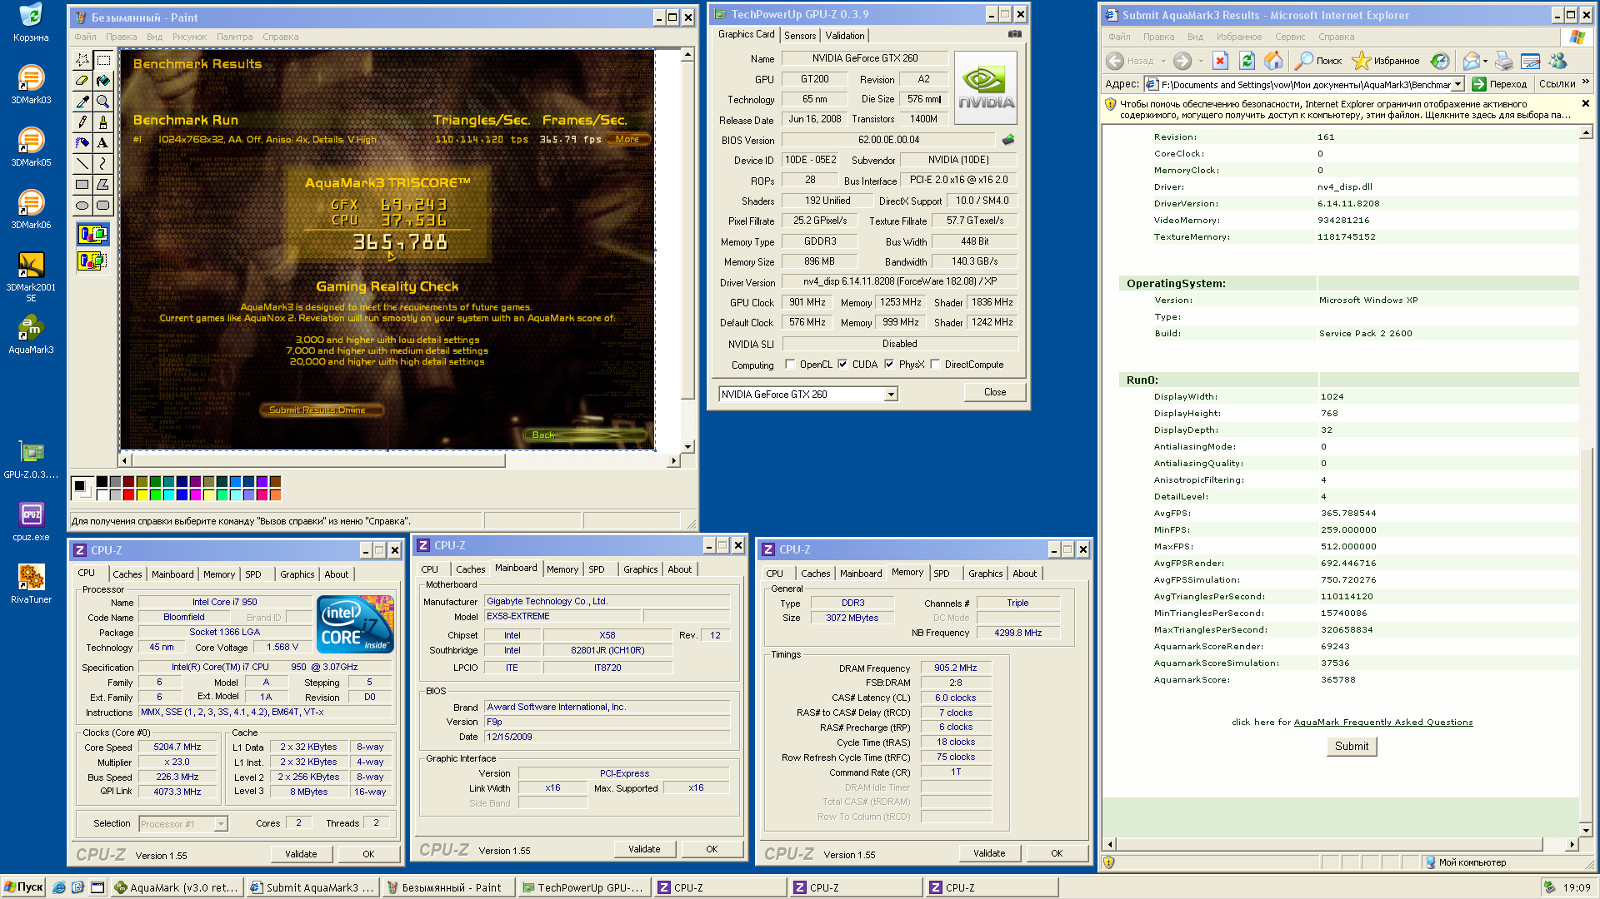Enable the DirectCompute checkbox in GPU-Z

click(935, 364)
